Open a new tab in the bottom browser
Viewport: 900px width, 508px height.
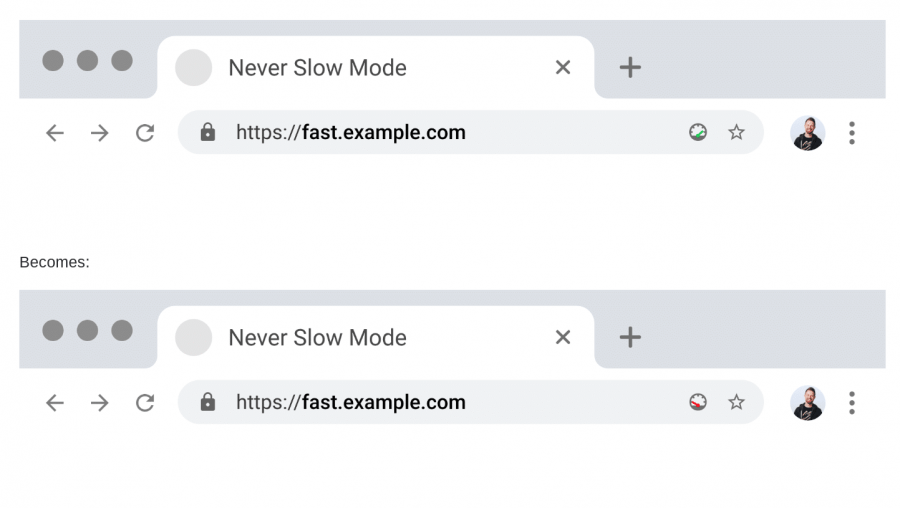[x=630, y=337]
